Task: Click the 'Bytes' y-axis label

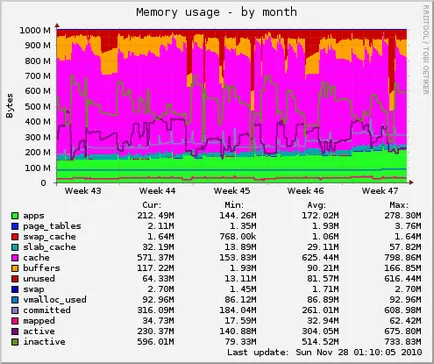Action: point(10,106)
